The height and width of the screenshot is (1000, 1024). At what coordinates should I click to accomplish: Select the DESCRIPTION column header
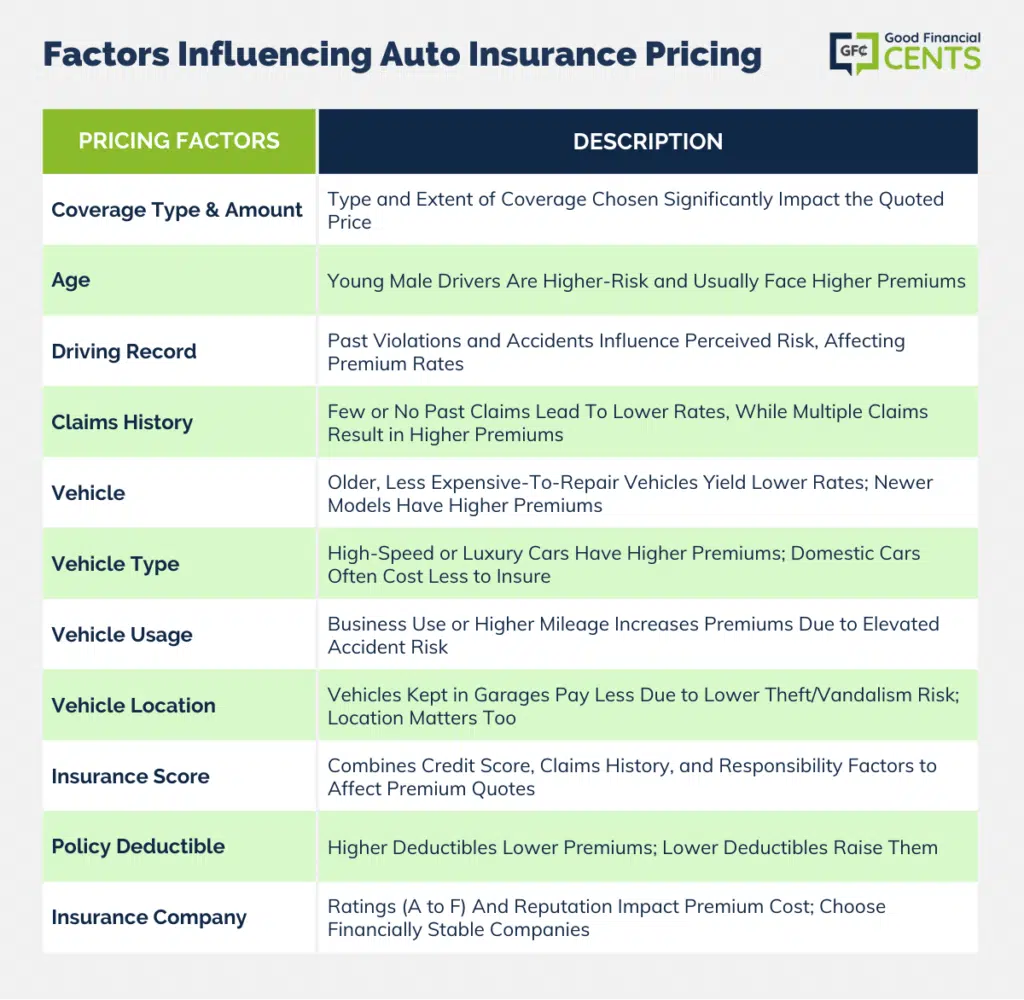coord(648,141)
